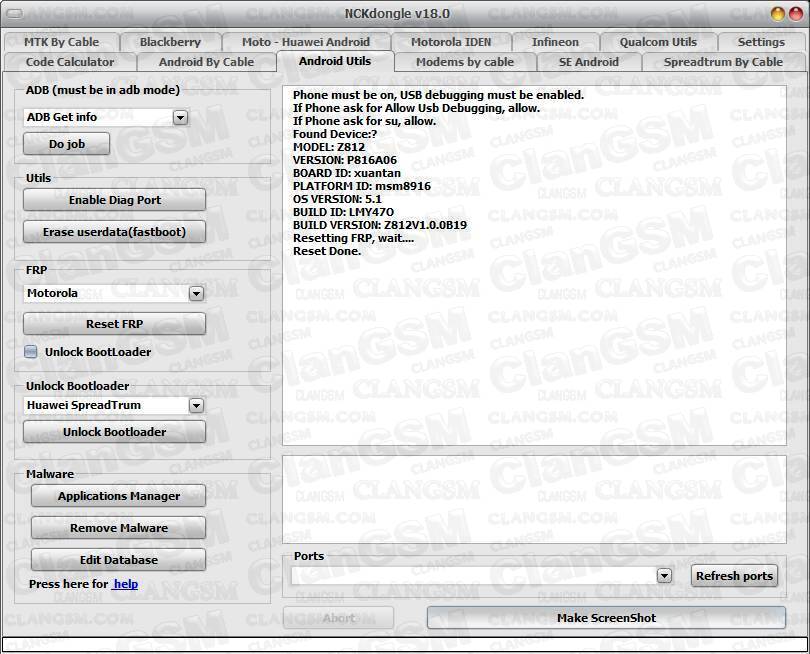Open the Moto - Huawei Android tab
Image resolution: width=810 pixels, height=654 pixels.
click(306, 42)
